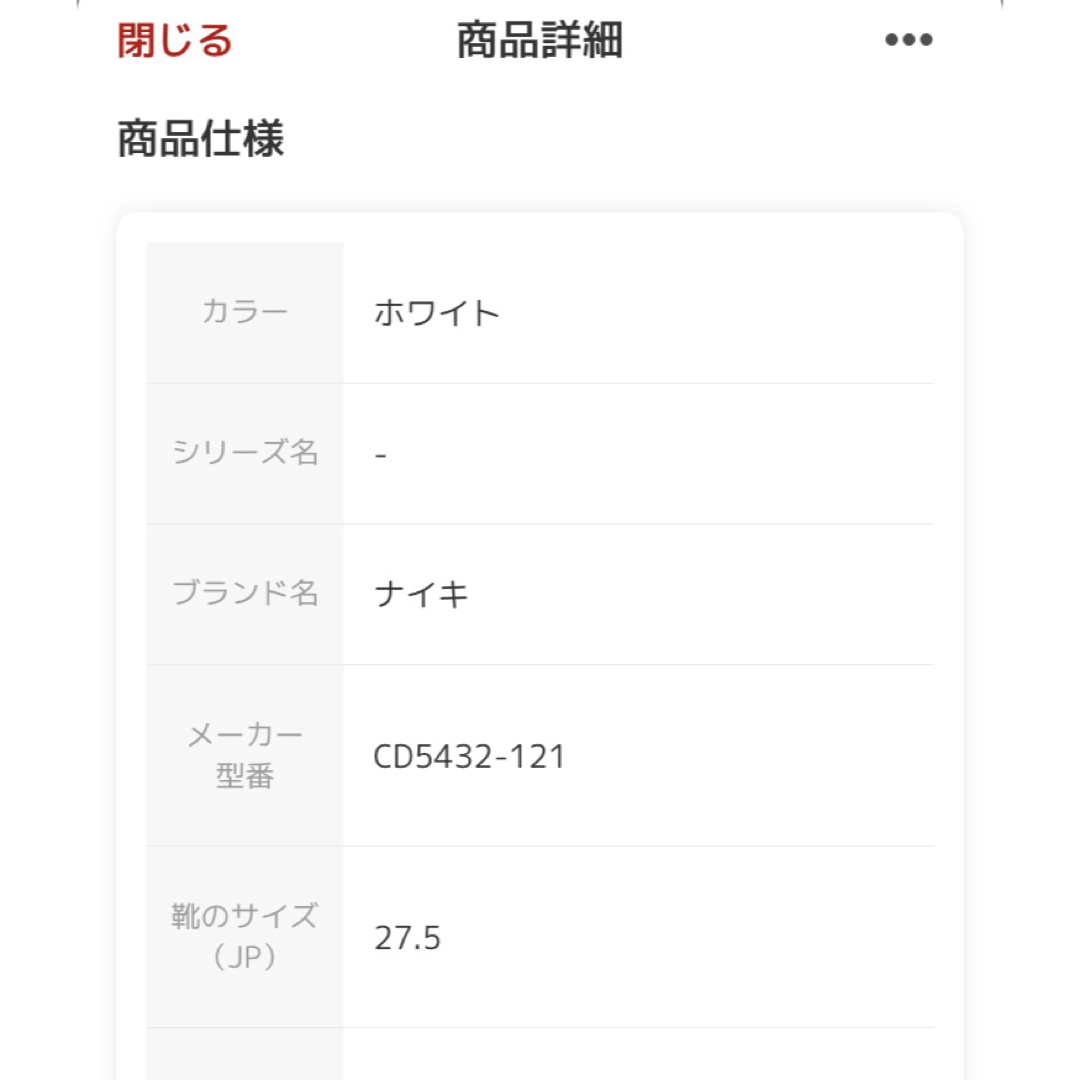Click the ナイキ brand value
The image size is (1080, 1080).
[x=421, y=594]
